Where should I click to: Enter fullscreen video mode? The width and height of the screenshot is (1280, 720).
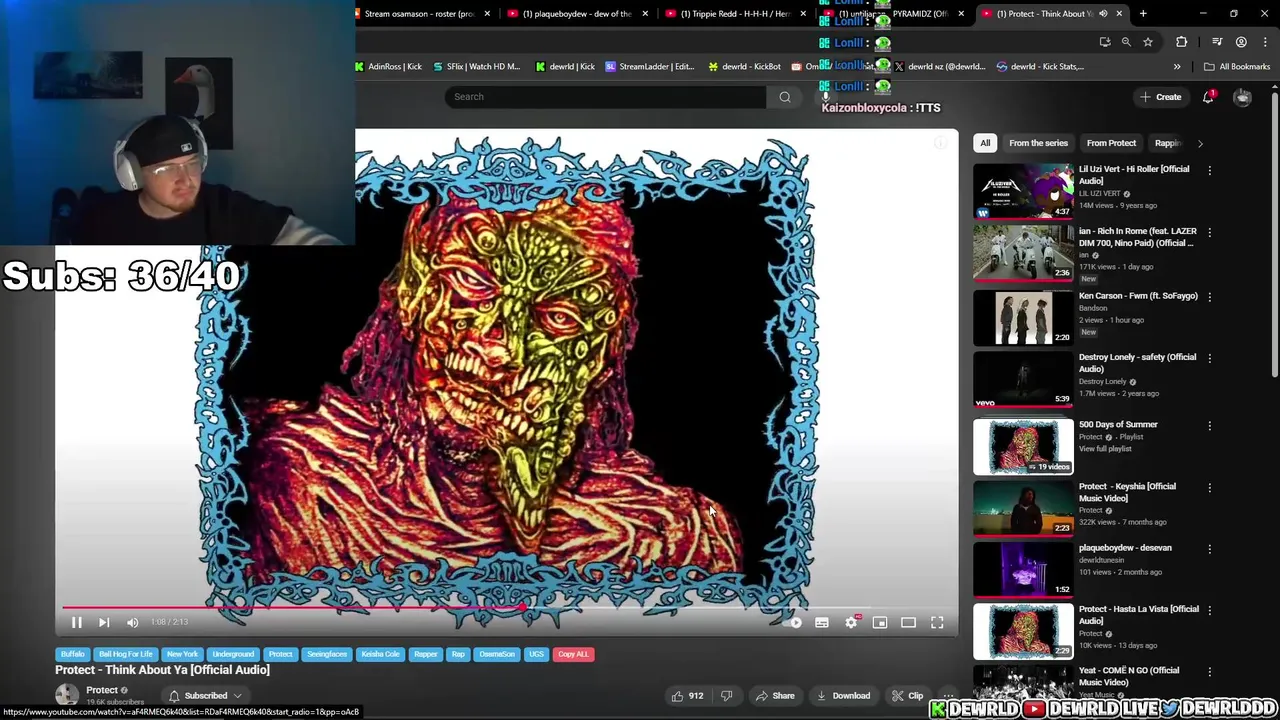[937, 622]
